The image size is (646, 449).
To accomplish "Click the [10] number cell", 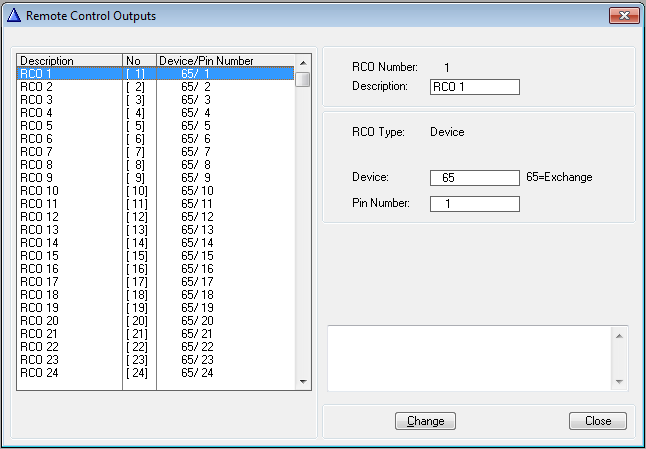I will click(137, 191).
